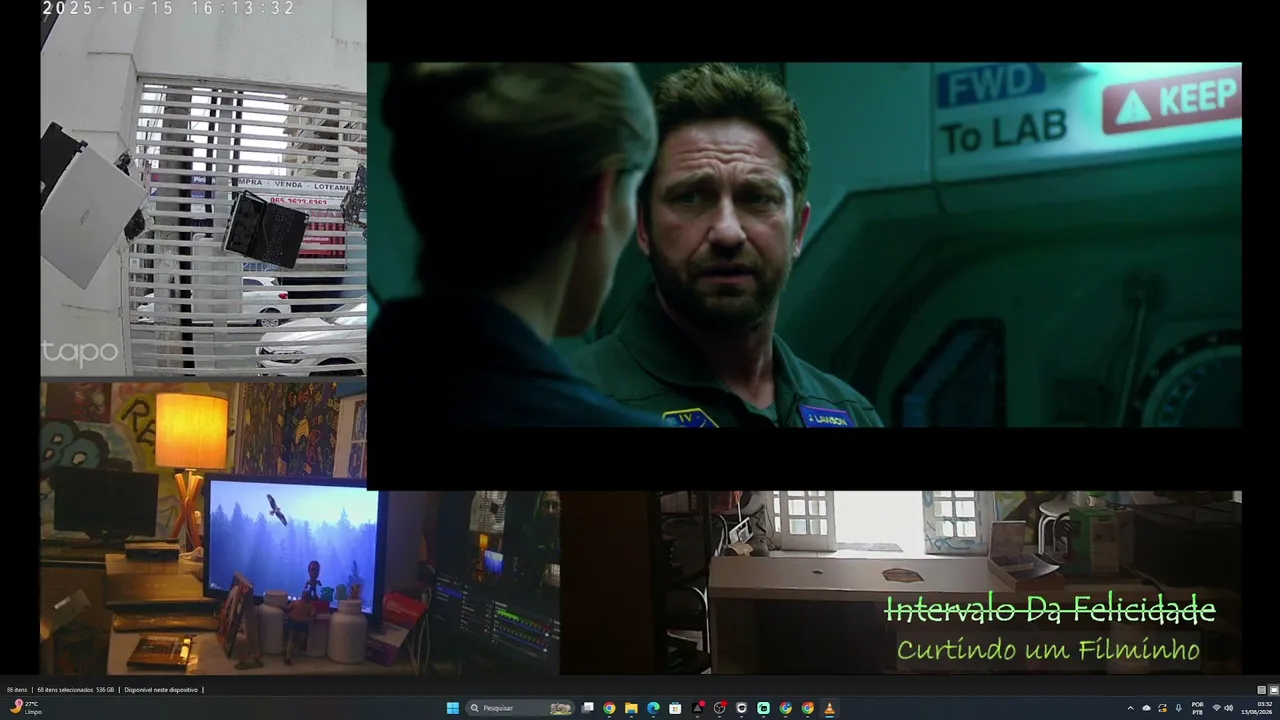
Task: Open the Chrome icon beside the mint-green app
Action: coord(785,708)
